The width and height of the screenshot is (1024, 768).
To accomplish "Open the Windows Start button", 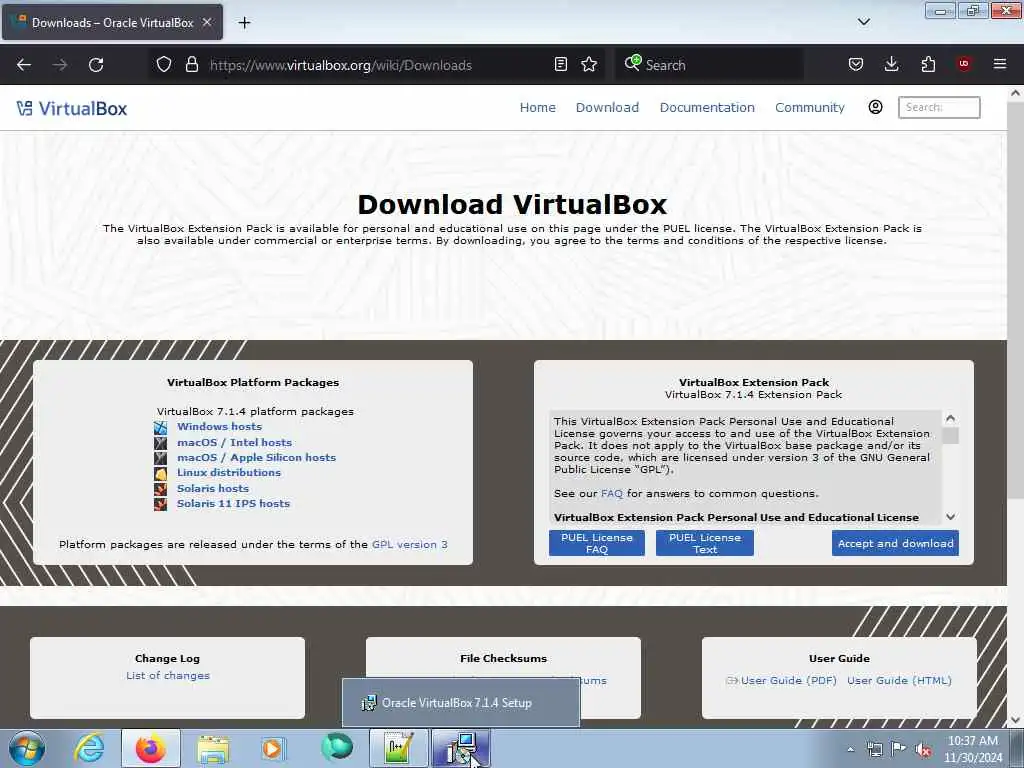I will click(27, 748).
